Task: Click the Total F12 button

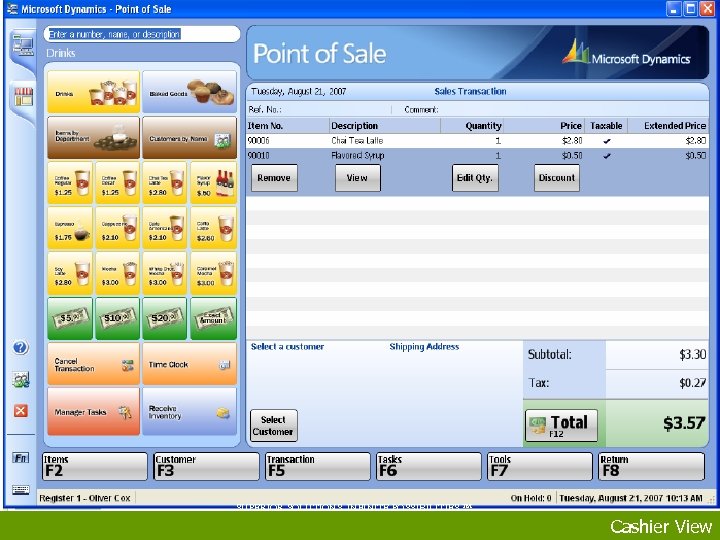Action: click(x=561, y=426)
